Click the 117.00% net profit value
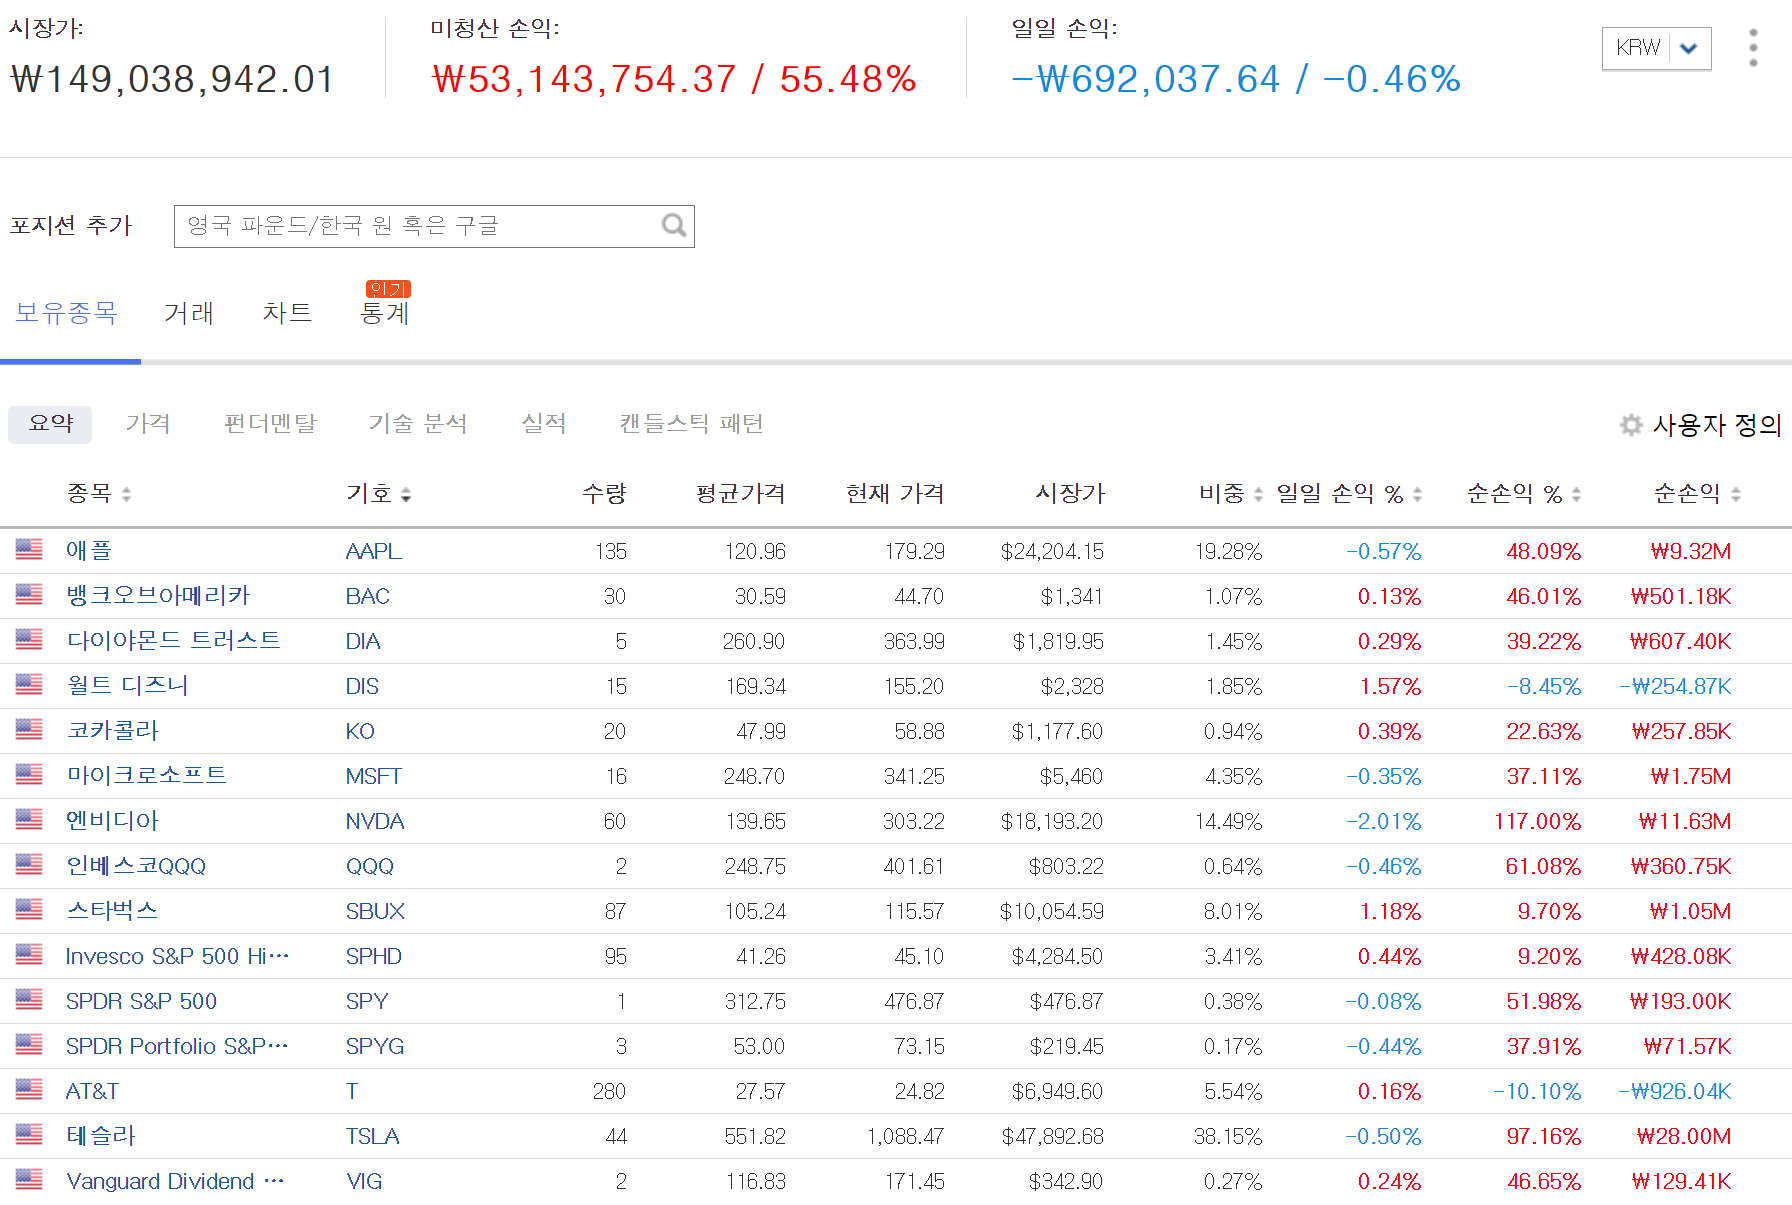The width and height of the screenshot is (1792, 1205). (1537, 821)
